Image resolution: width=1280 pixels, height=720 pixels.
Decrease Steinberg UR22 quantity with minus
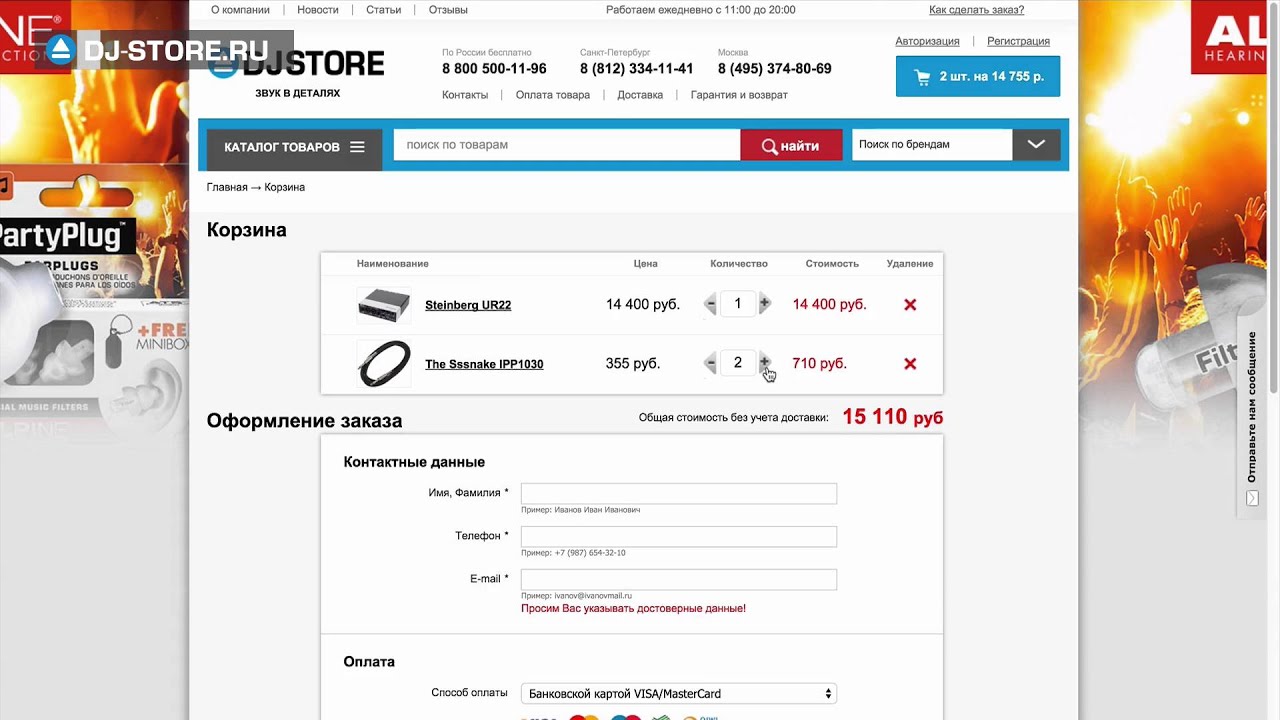point(710,304)
